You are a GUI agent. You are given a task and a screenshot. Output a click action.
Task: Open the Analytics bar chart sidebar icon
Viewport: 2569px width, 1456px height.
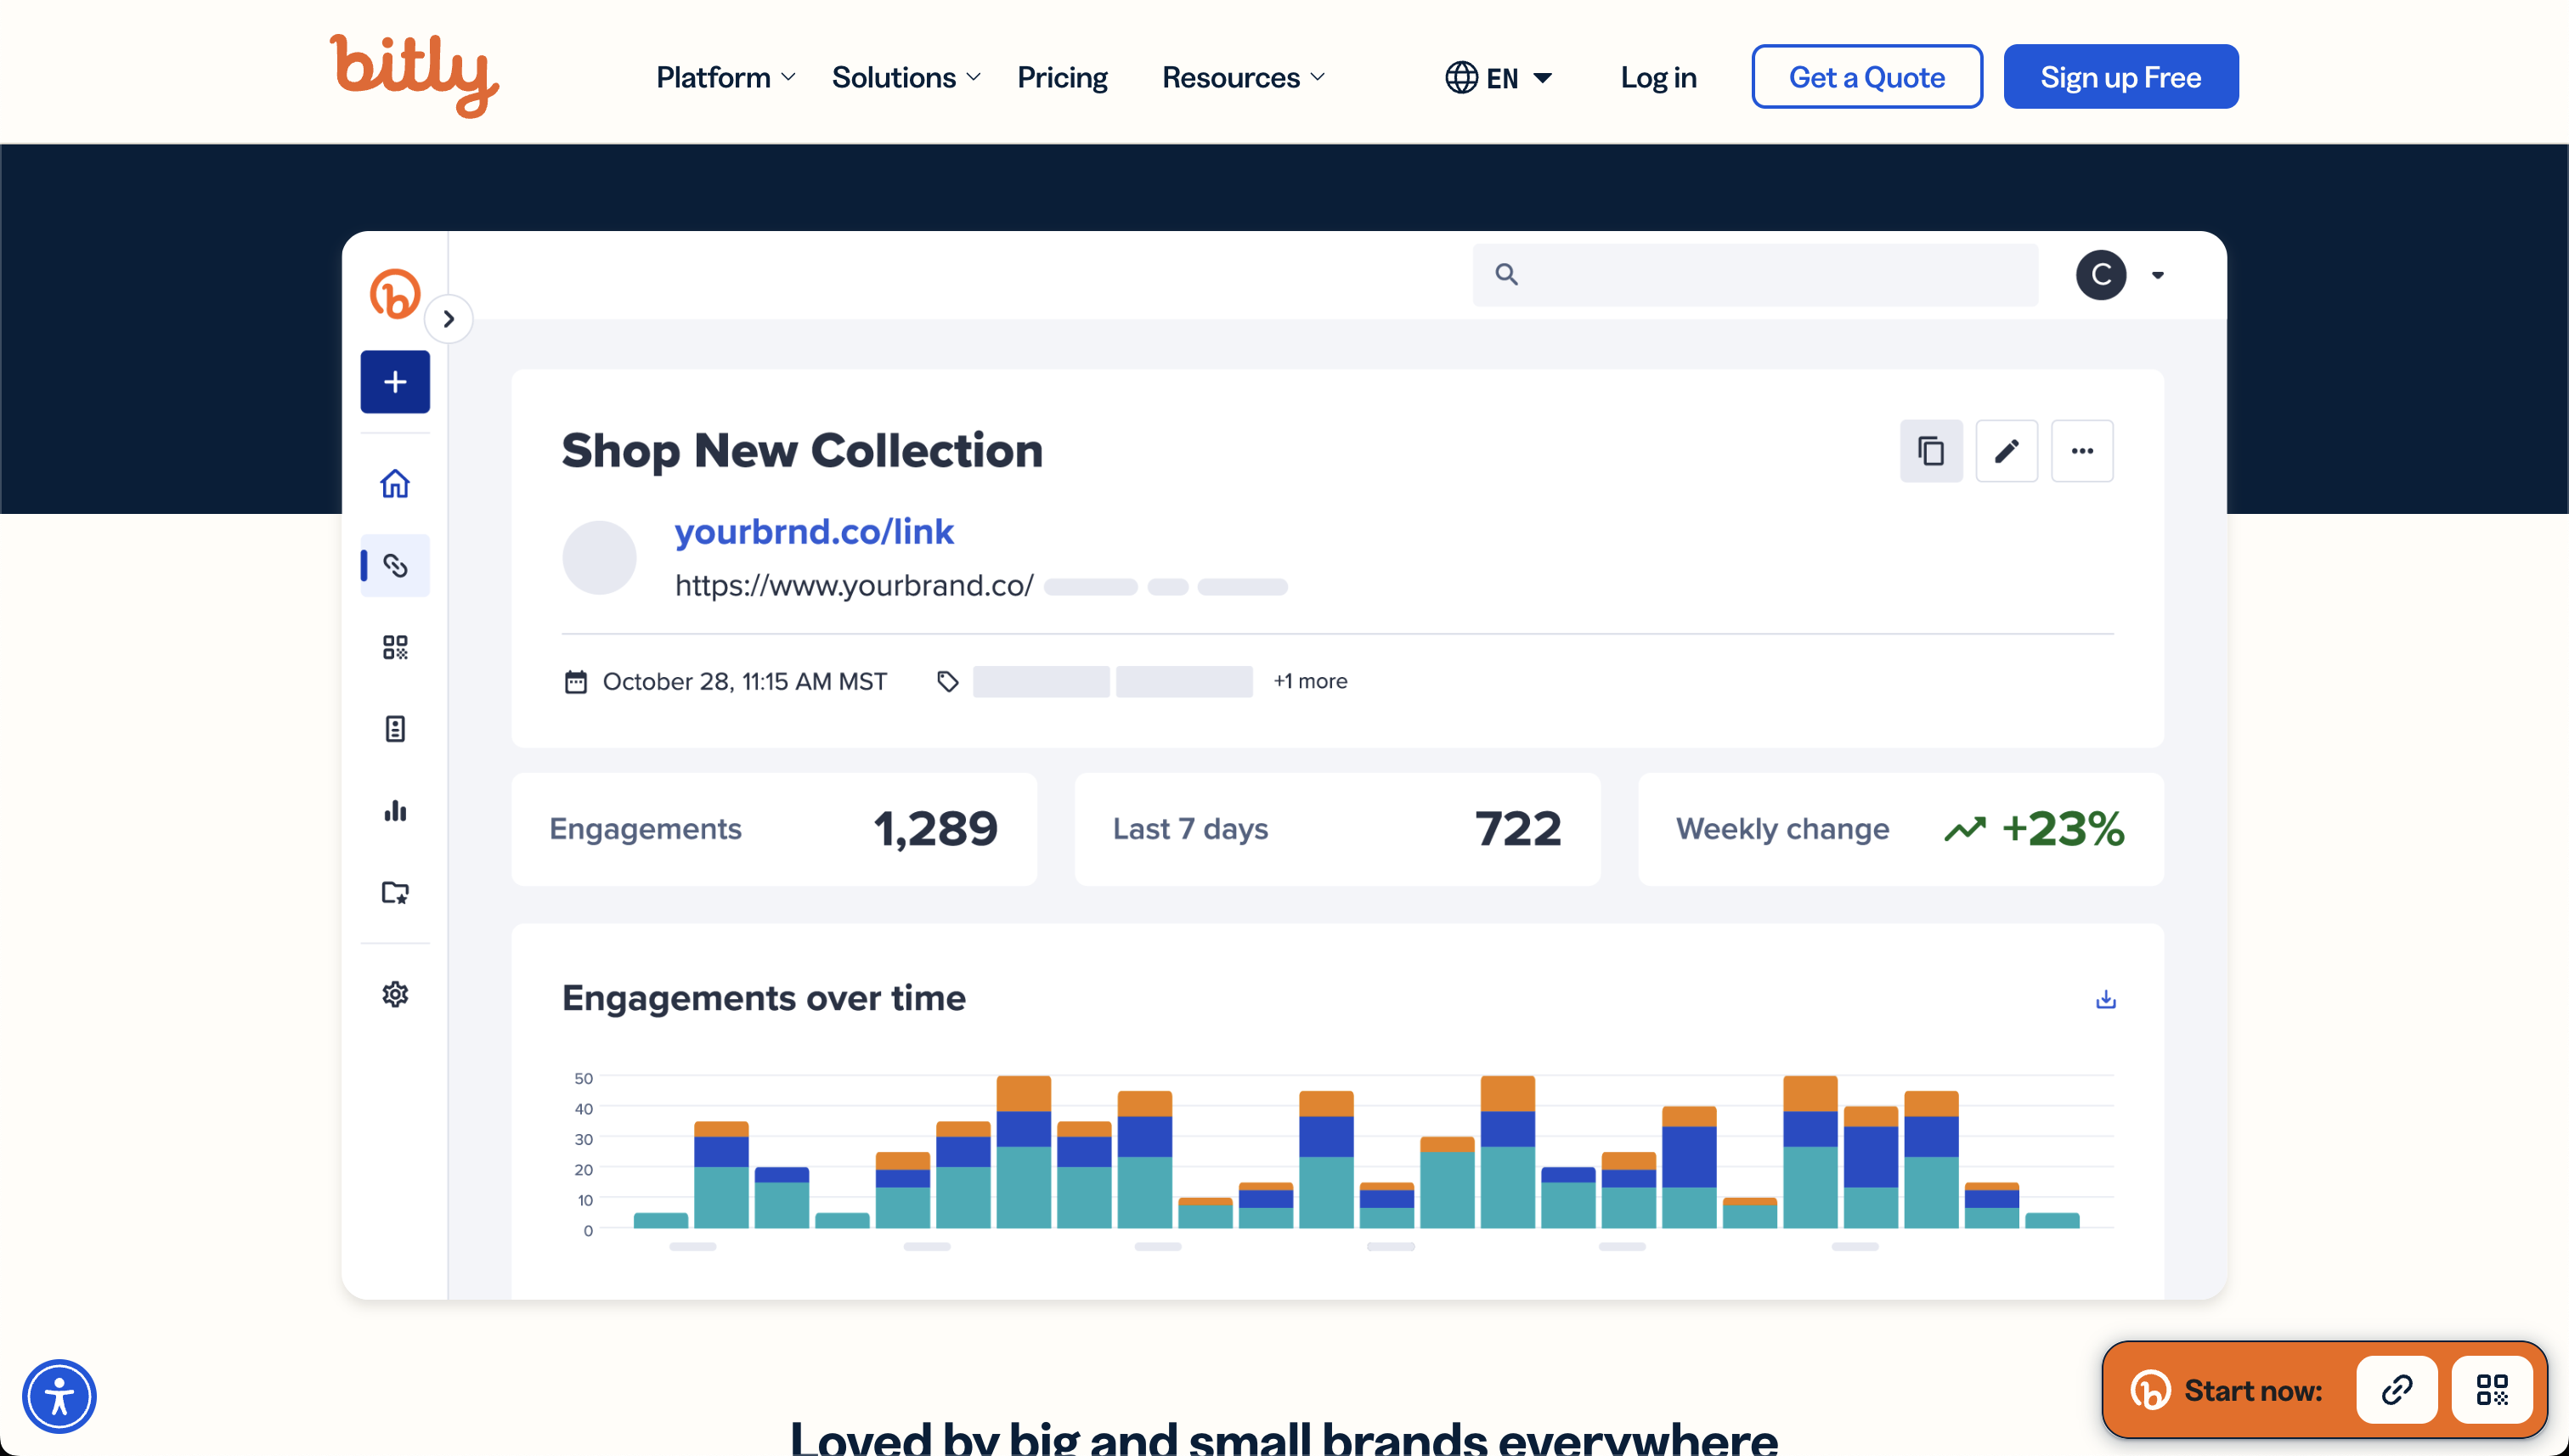click(395, 810)
